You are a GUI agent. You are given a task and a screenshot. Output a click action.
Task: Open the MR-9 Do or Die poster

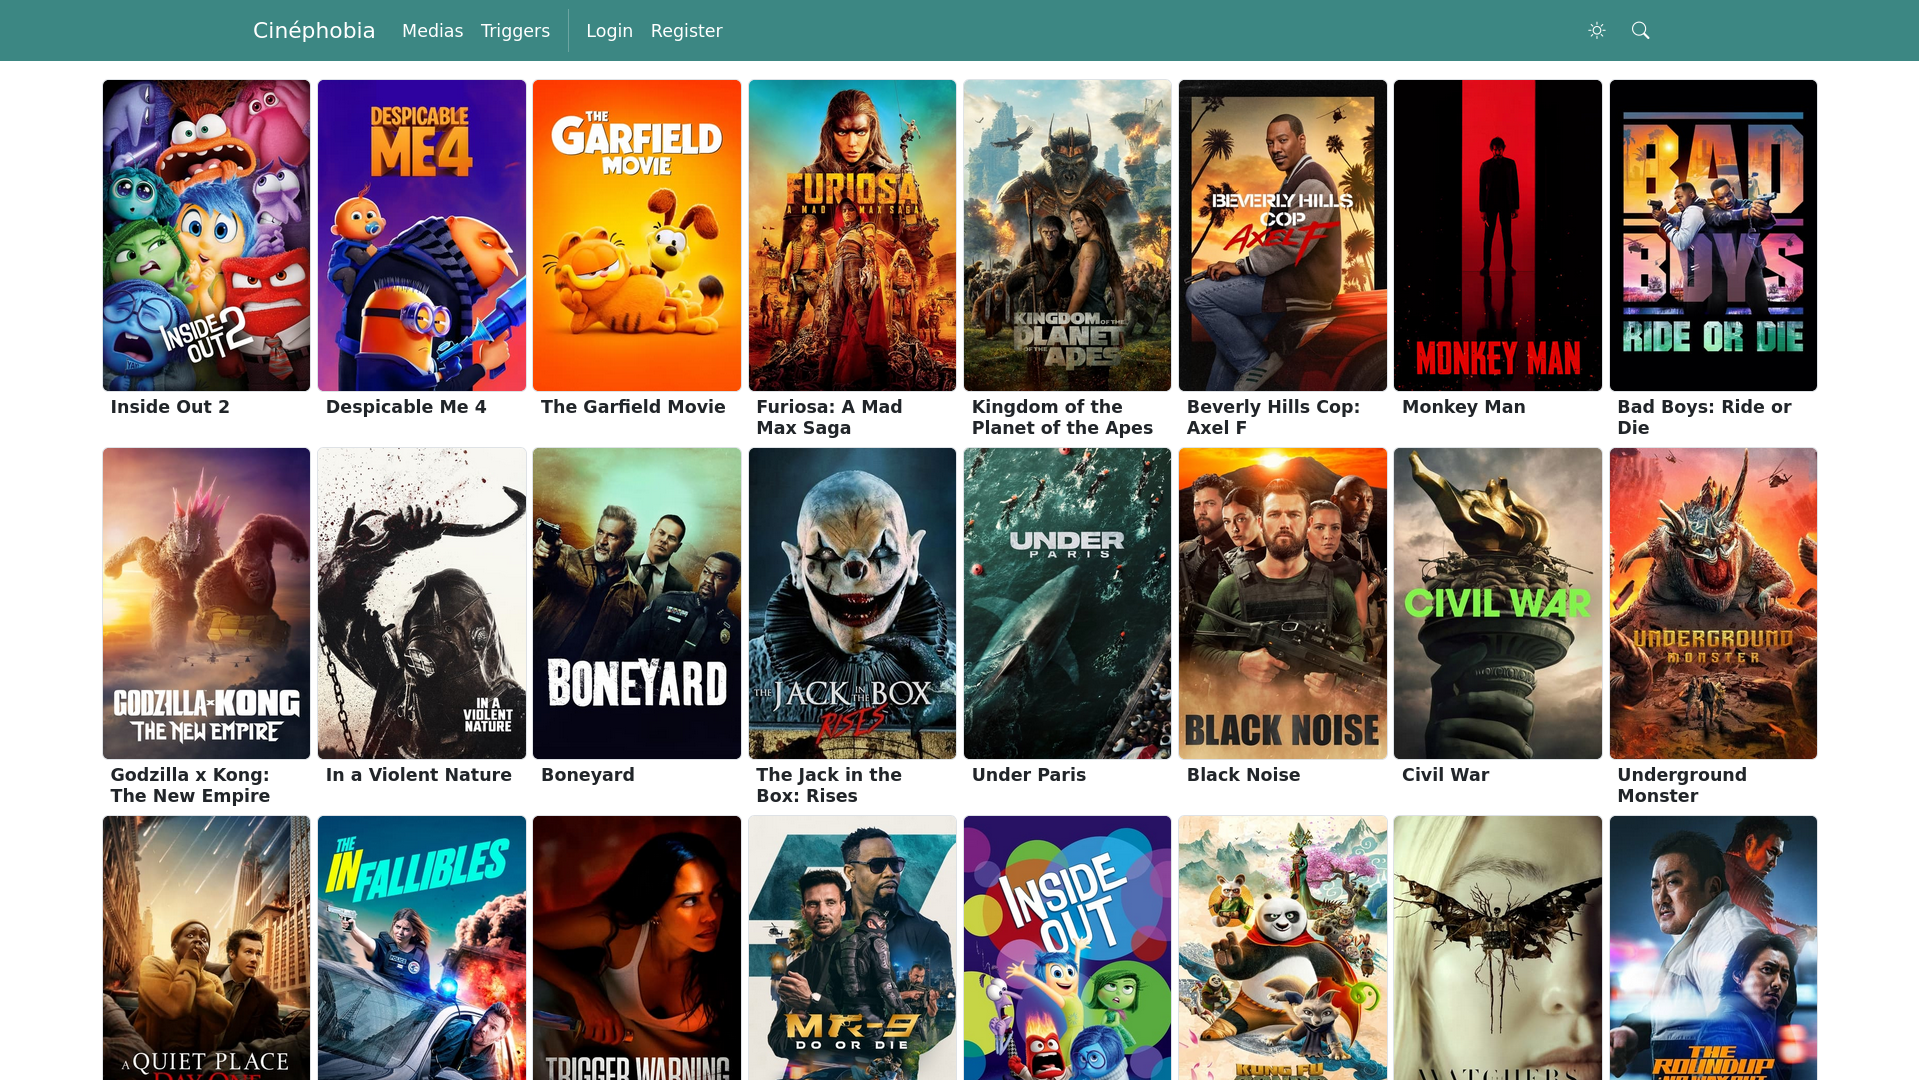852,948
